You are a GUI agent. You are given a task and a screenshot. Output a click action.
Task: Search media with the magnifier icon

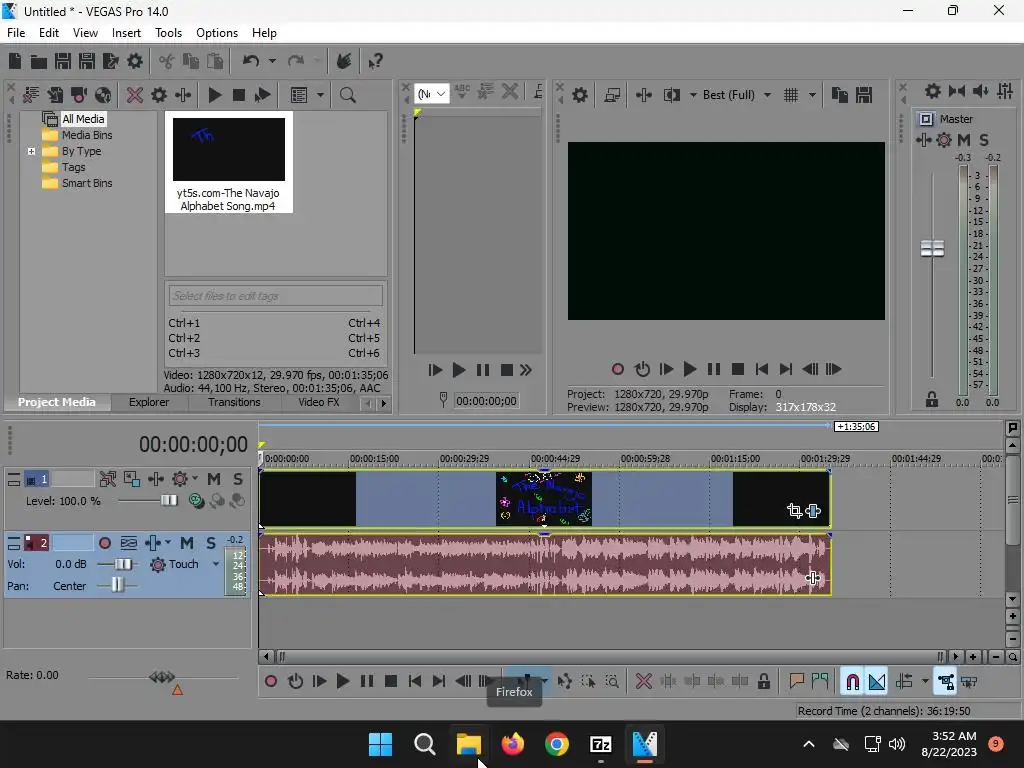point(347,95)
